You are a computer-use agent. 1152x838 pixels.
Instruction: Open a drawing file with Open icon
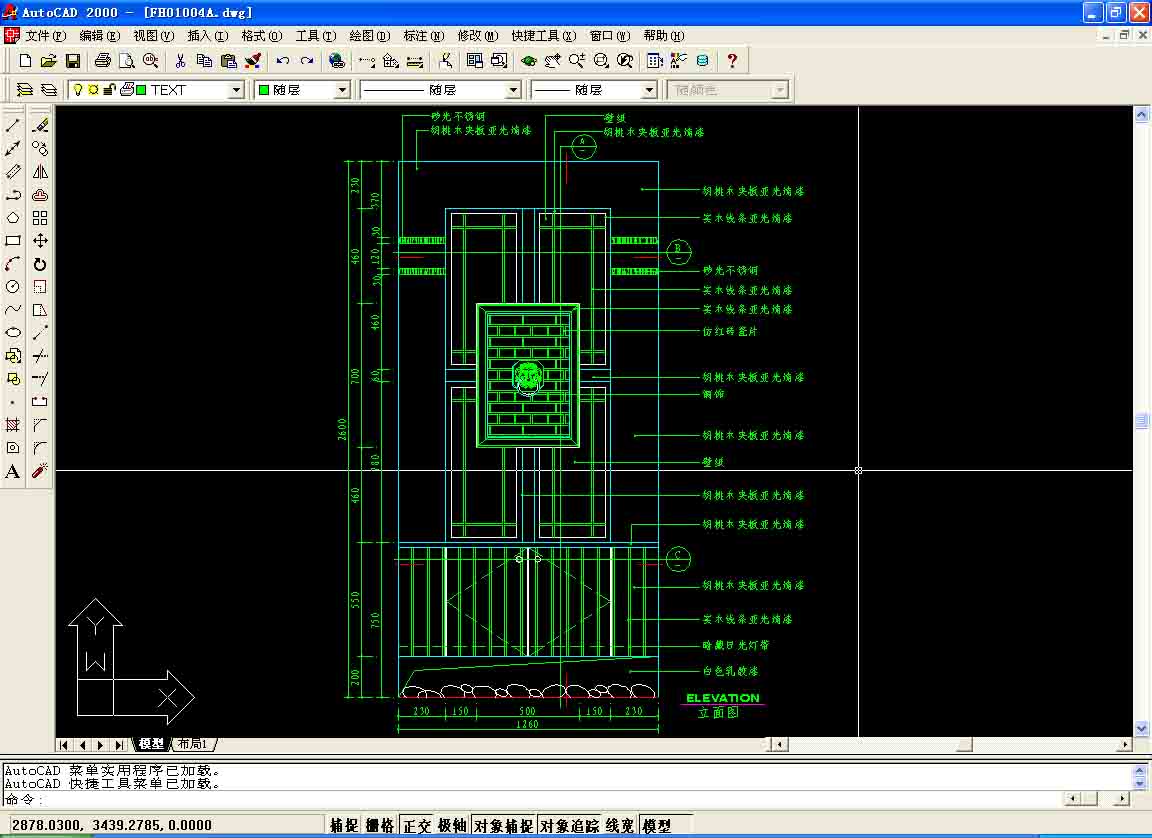[48, 61]
